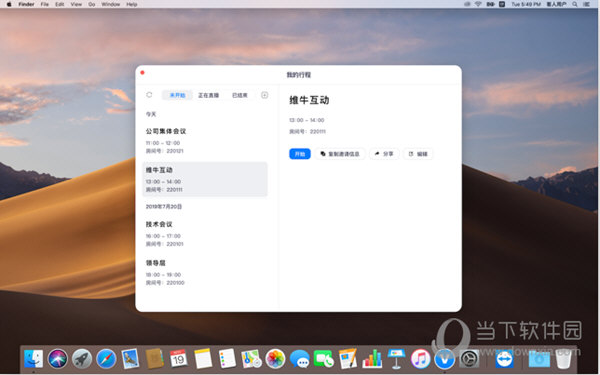Click the 编辑 edit button
This screenshot has height=375, width=600.
[418, 154]
